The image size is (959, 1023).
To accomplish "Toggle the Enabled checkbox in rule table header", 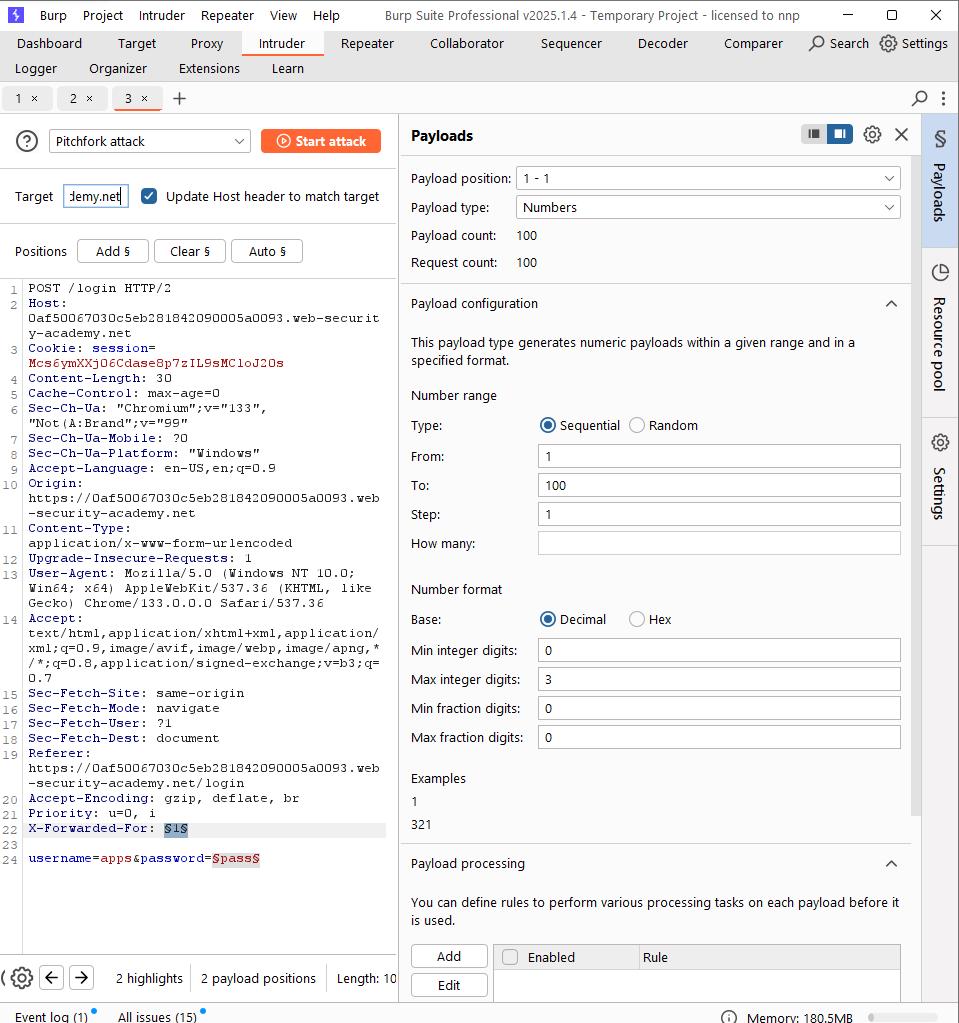I will (x=510, y=957).
